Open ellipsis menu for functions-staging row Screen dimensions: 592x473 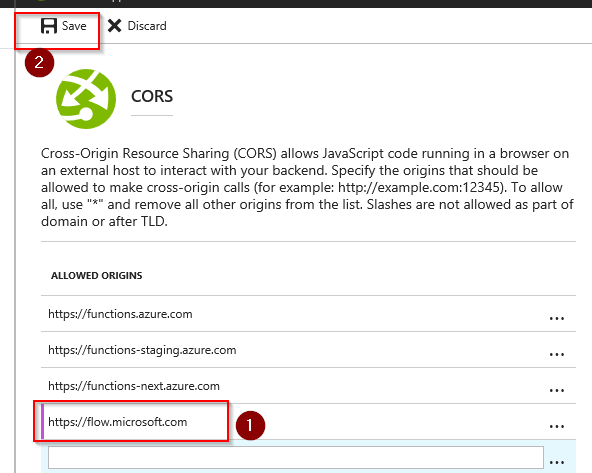[x=557, y=354]
